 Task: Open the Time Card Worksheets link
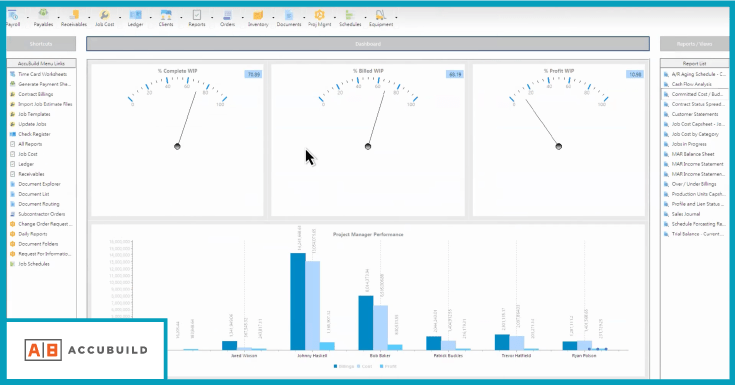pyautogui.click(x=42, y=74)
